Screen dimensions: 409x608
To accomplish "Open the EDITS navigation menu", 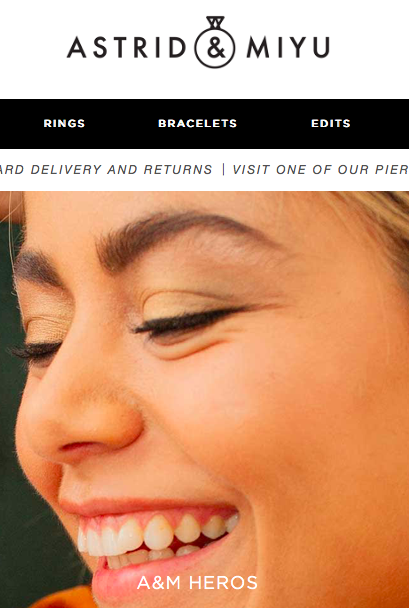I will [331, 123].
